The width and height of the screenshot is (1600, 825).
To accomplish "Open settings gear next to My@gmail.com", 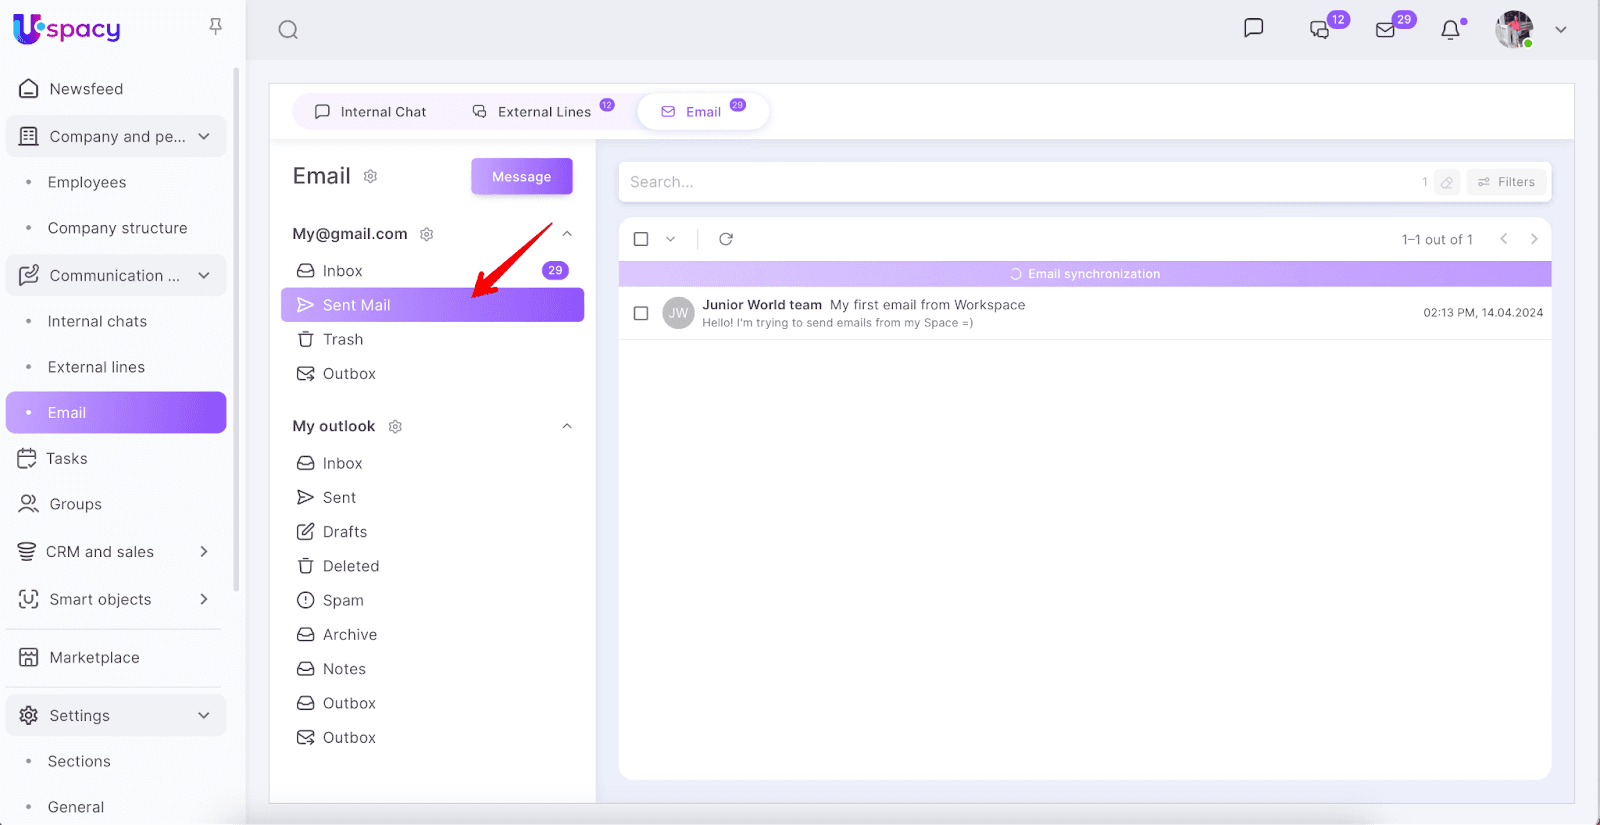I will tap(427, 234).
